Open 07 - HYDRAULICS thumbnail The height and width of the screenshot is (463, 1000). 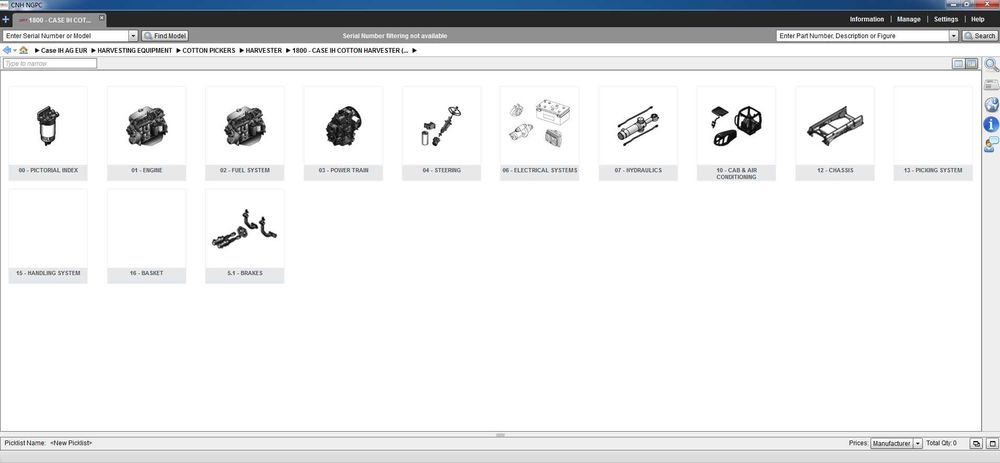click(x=638, y=133)
